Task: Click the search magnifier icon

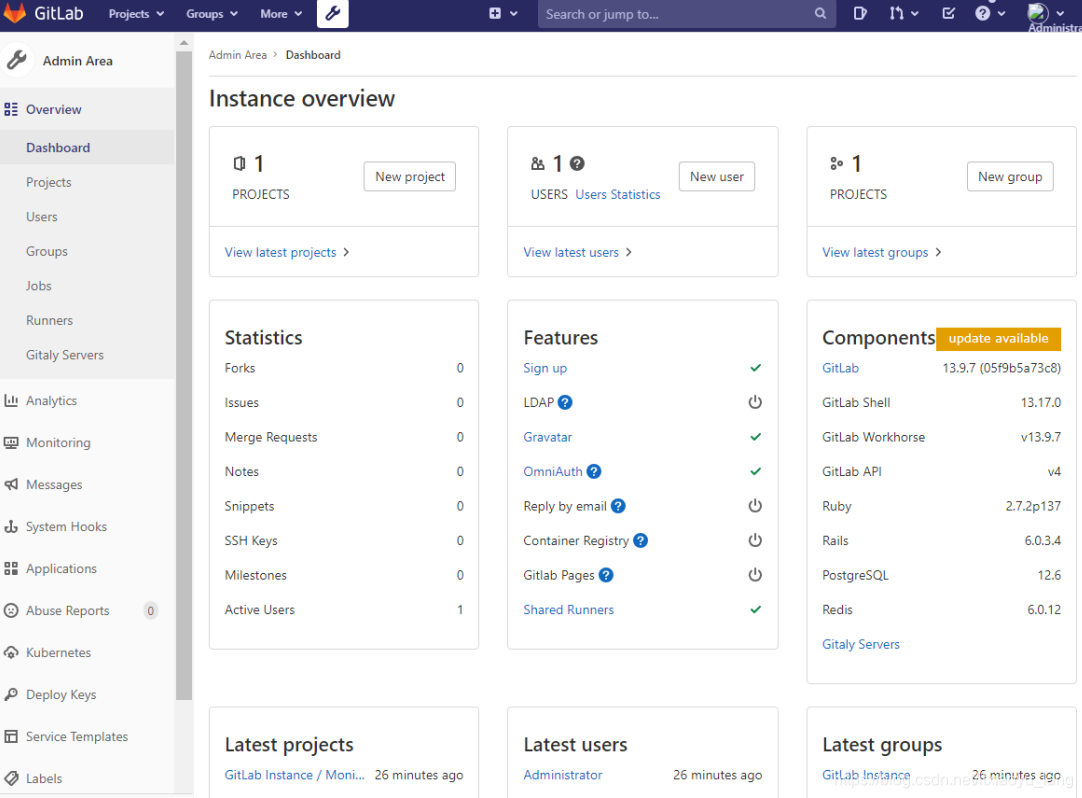Action: [820, 13]
